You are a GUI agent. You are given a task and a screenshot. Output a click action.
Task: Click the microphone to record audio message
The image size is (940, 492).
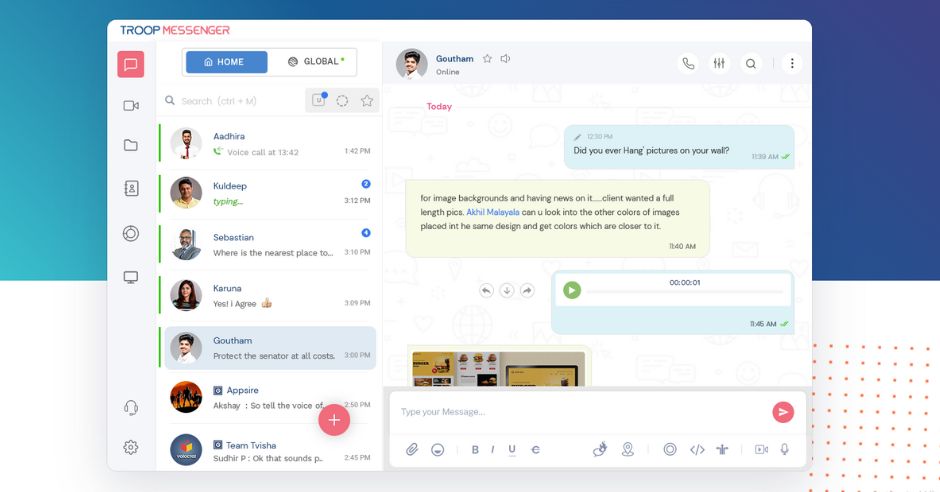pyautogui.click(x=784, y=450)
